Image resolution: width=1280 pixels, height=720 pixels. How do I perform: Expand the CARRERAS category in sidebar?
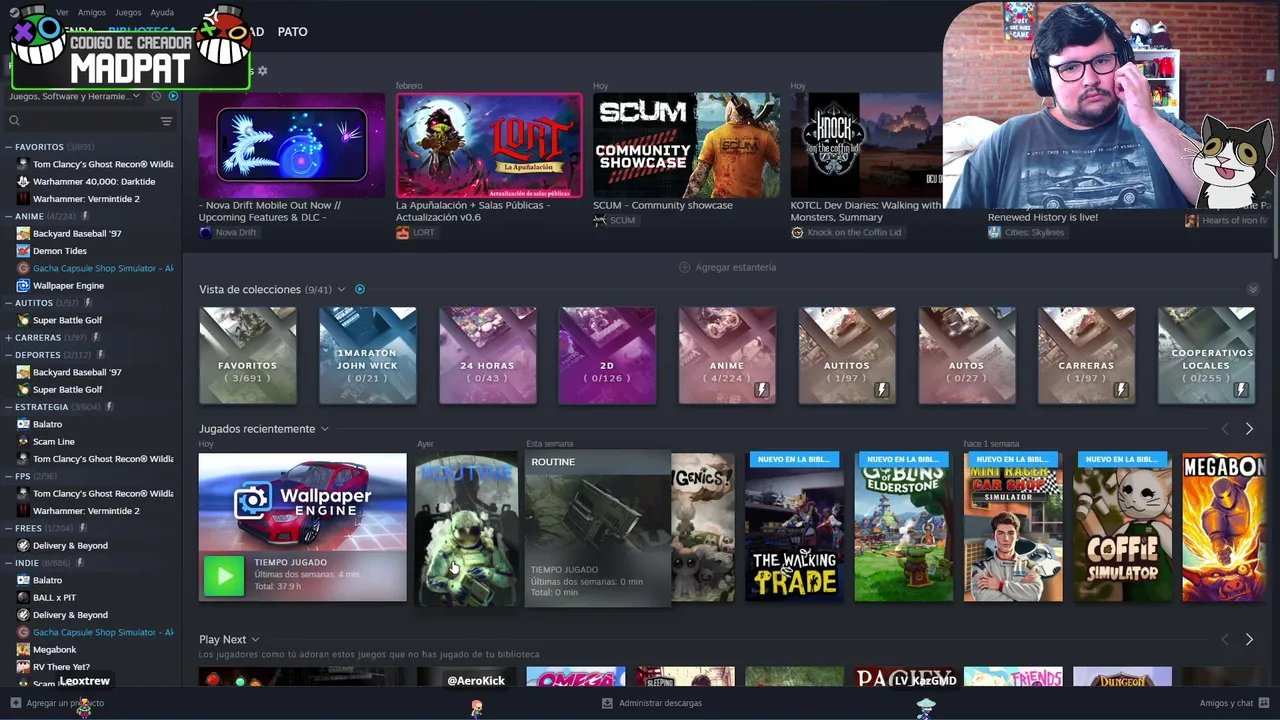8,338
